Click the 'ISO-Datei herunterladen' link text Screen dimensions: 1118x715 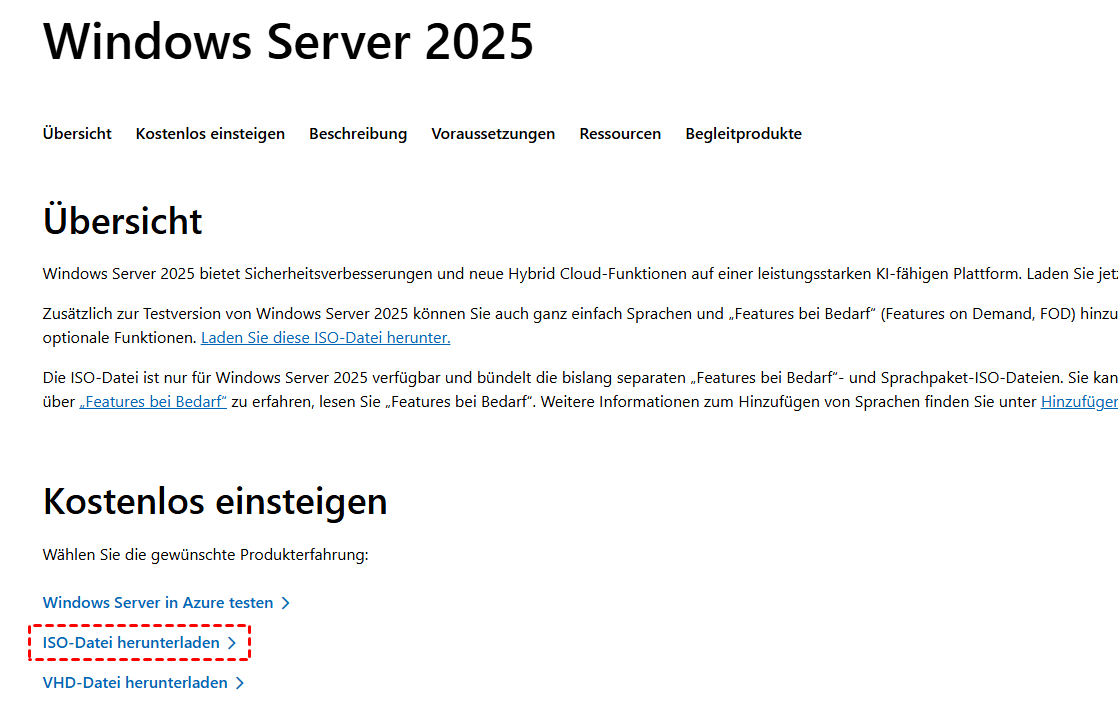coord(131,643)
